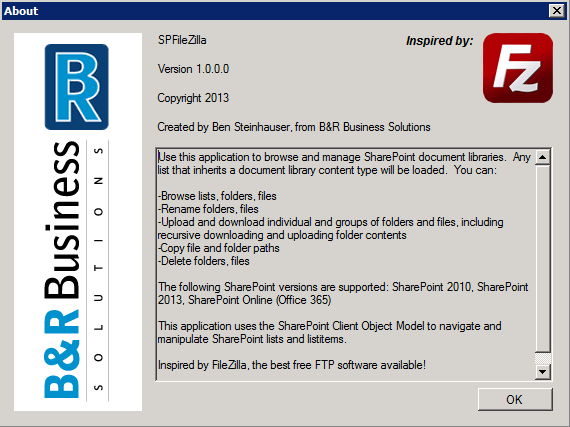Click the "SharePoint Client Object Model" sentence

tap(330, 326)
